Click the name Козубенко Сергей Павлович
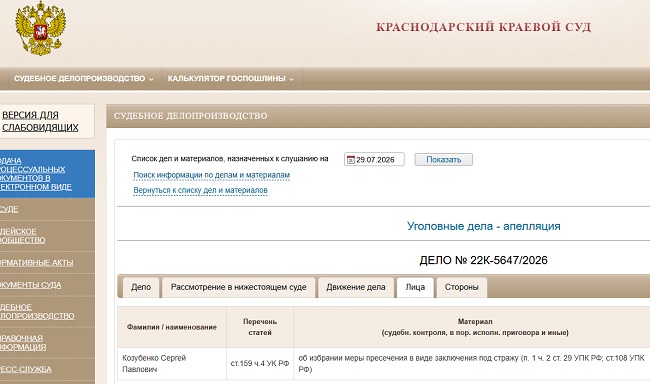This screenshot has width=650, height=384. (x=154, y=363)
